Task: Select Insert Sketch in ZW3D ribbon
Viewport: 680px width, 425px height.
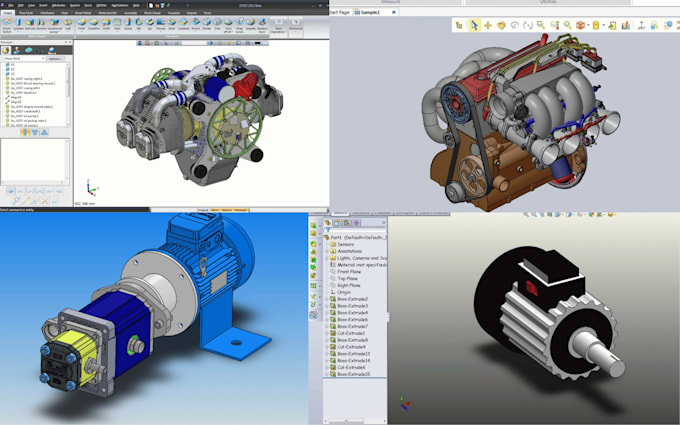Action: [x=7, y=25]
